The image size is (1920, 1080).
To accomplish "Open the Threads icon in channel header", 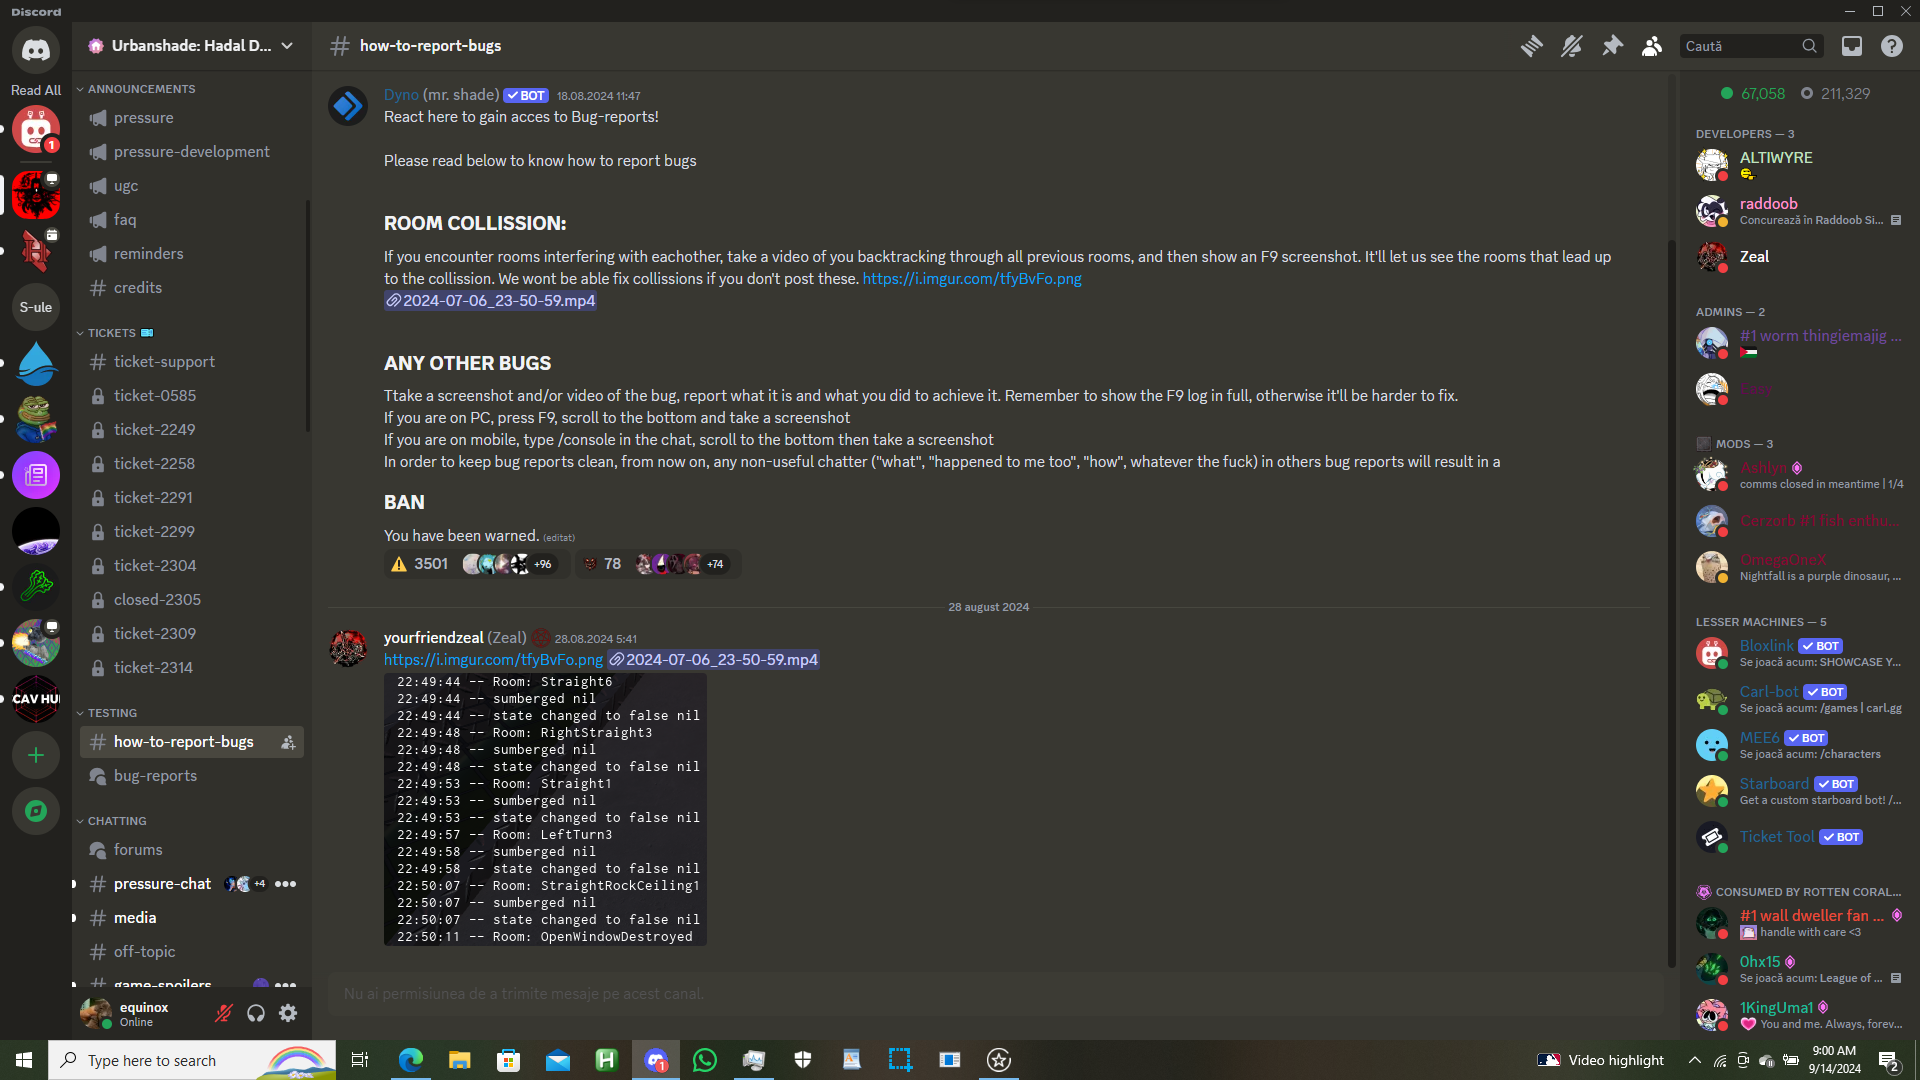I will coord(1531,46).
